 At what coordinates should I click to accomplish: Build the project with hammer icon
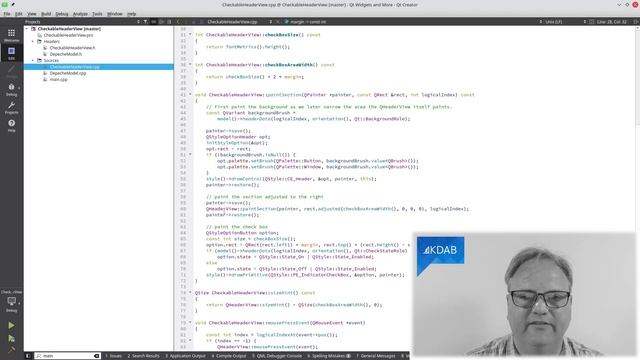(11, 350)
